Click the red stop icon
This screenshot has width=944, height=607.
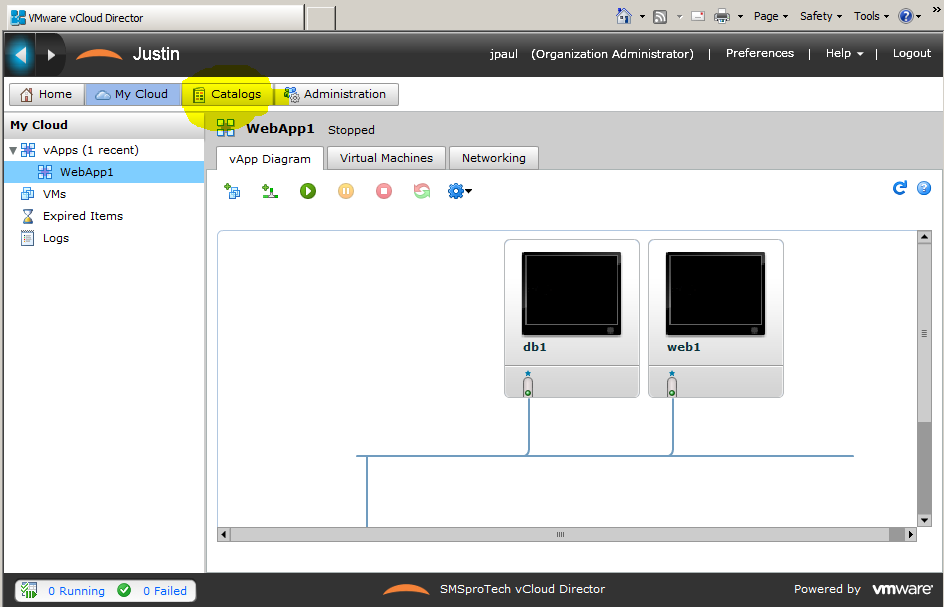[384, 191]
